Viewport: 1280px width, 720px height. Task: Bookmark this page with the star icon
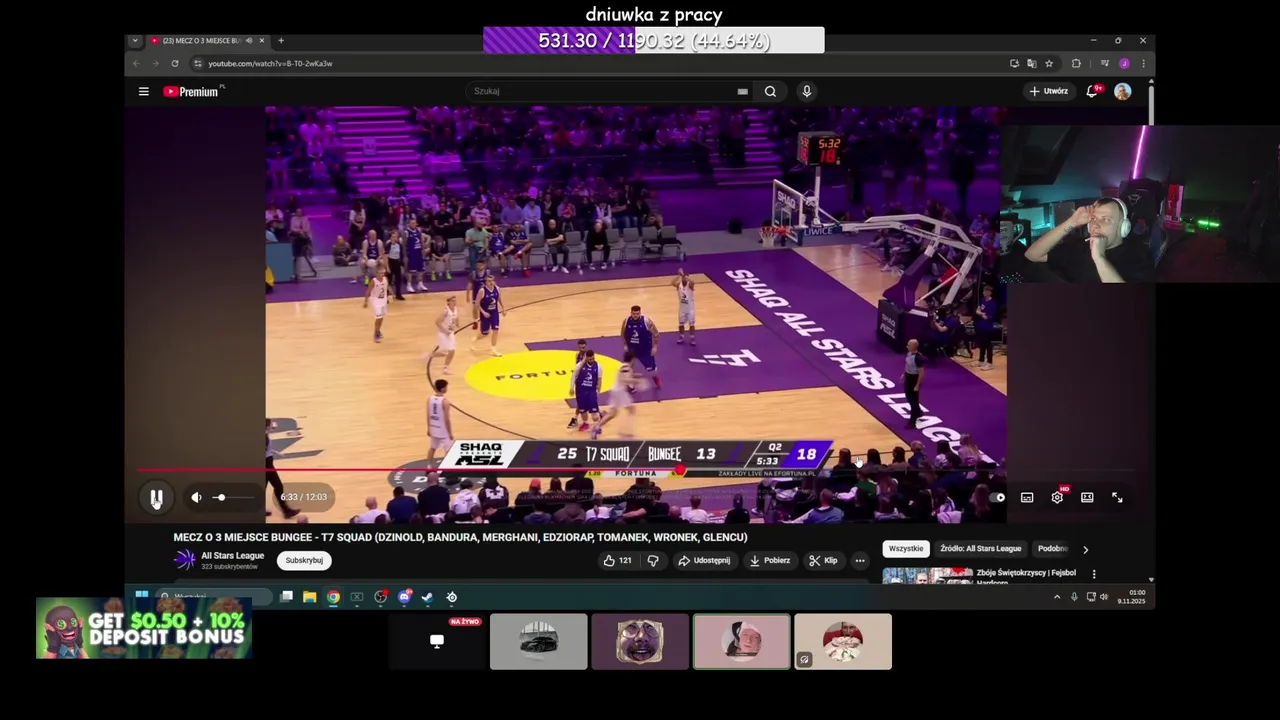[x=1049, y=63]
